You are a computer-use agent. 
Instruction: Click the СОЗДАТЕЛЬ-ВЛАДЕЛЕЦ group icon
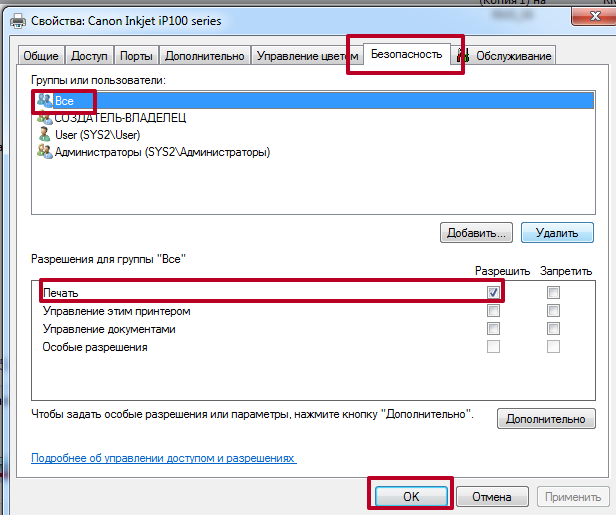[44, 118]
